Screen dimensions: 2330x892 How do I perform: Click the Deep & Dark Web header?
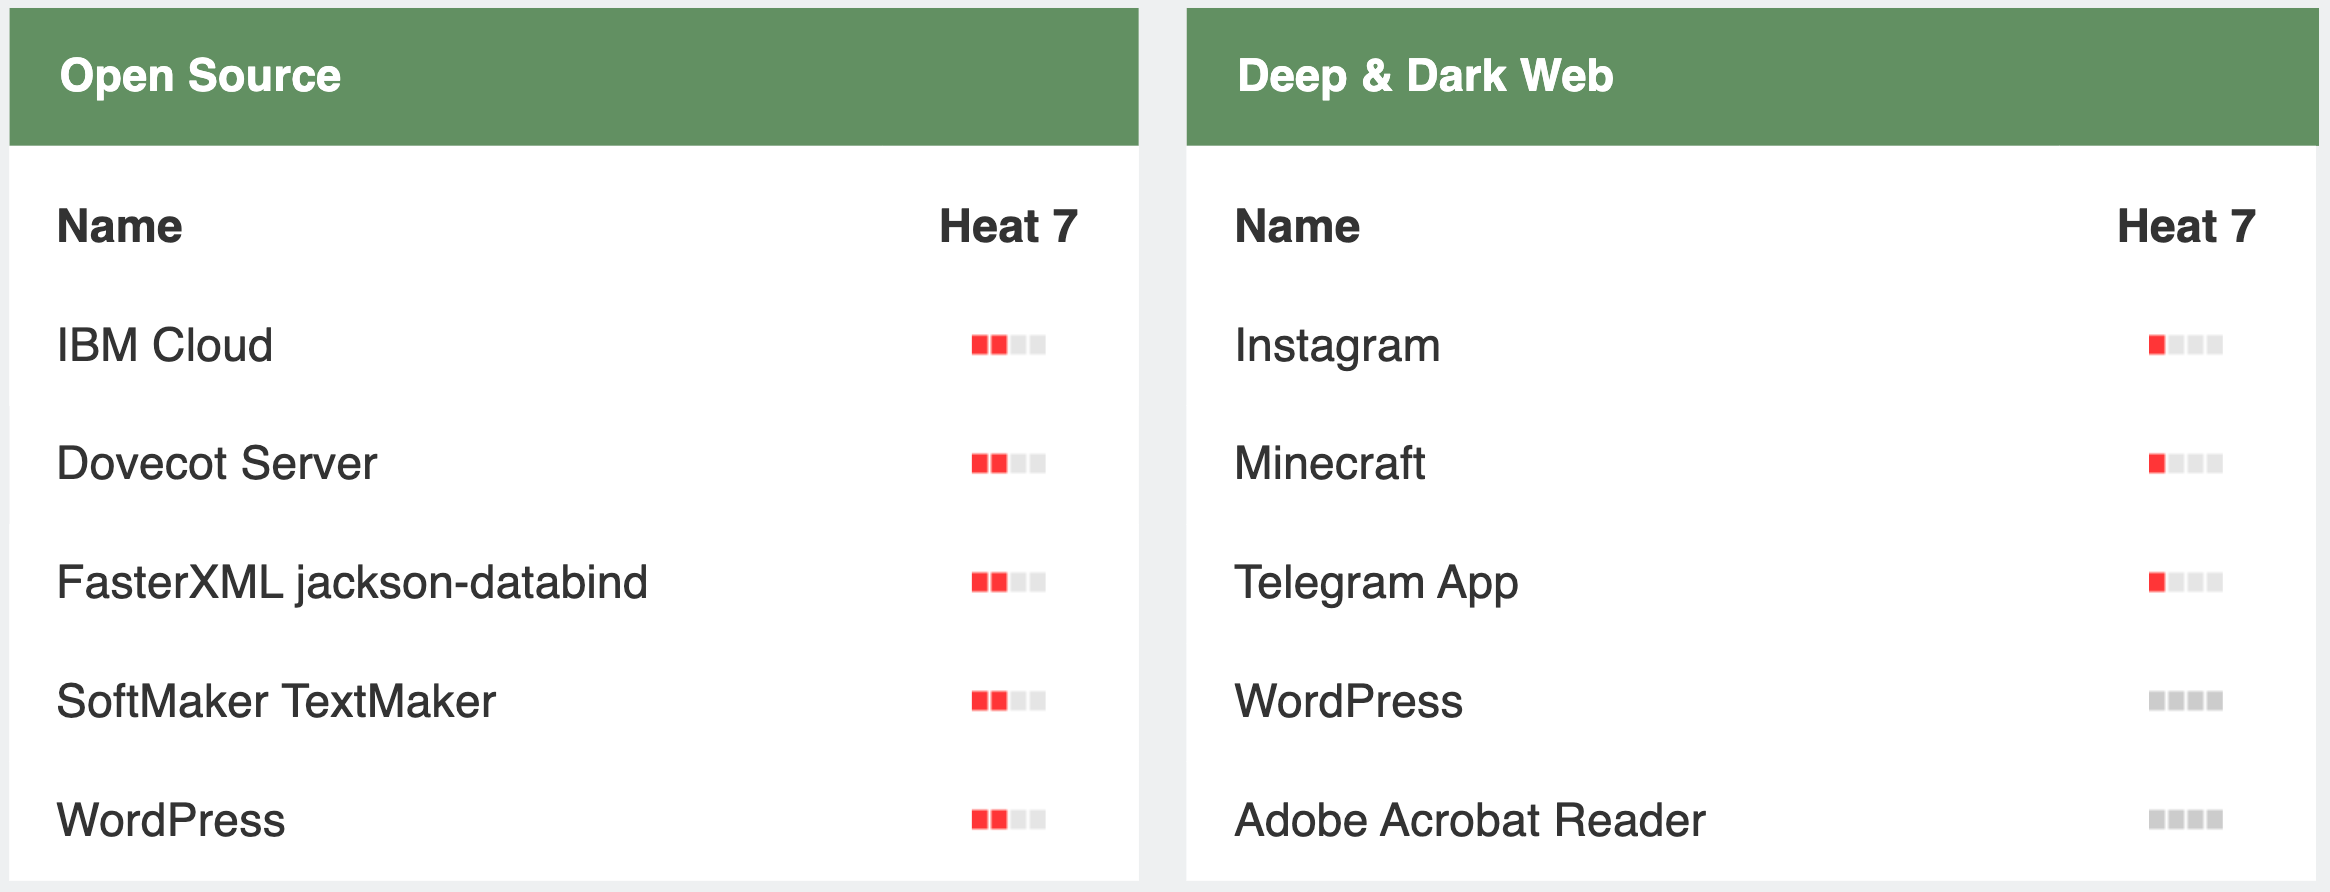(x=1425, y=76)
